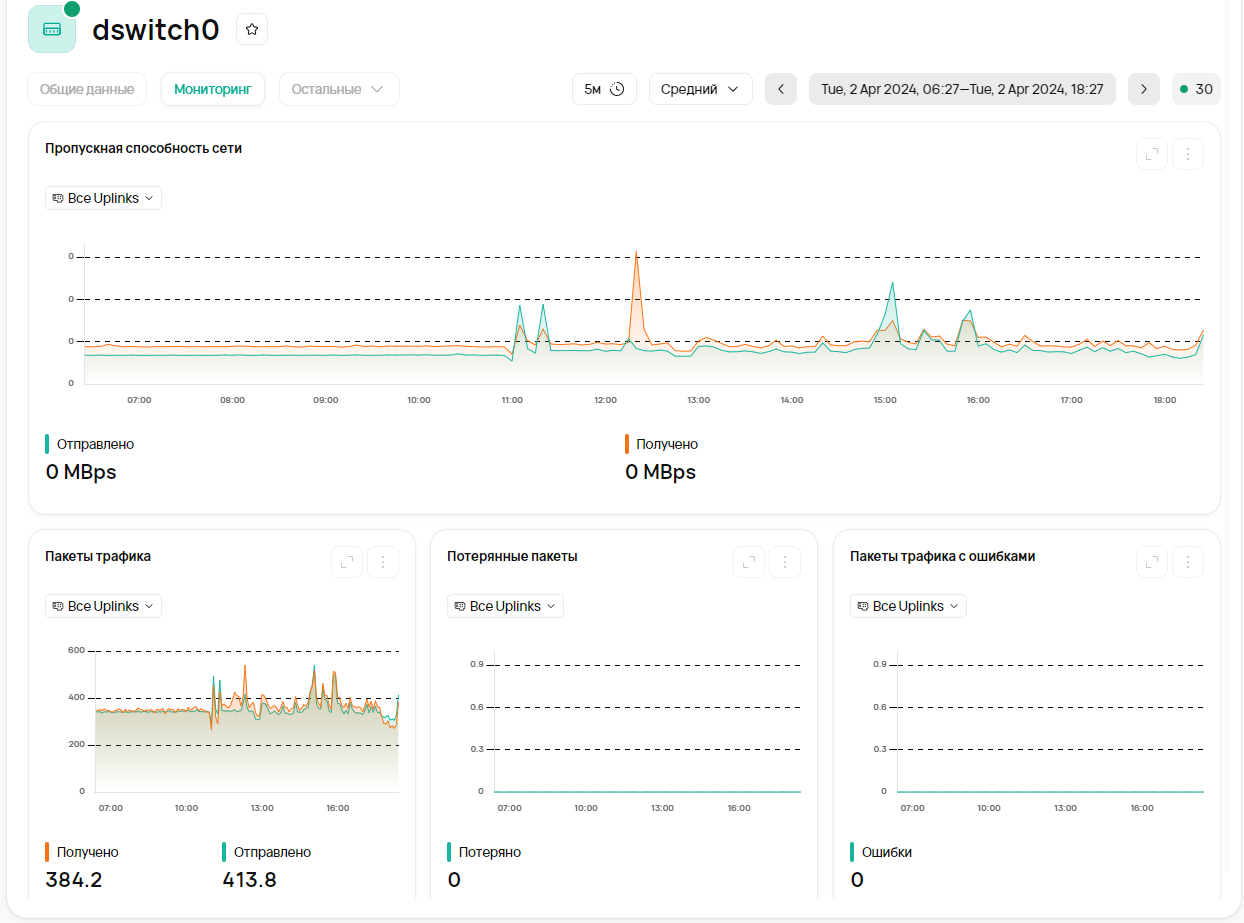
Task: Open Все Uplinks dropdown in throughput panel
Action: point(103,198)
